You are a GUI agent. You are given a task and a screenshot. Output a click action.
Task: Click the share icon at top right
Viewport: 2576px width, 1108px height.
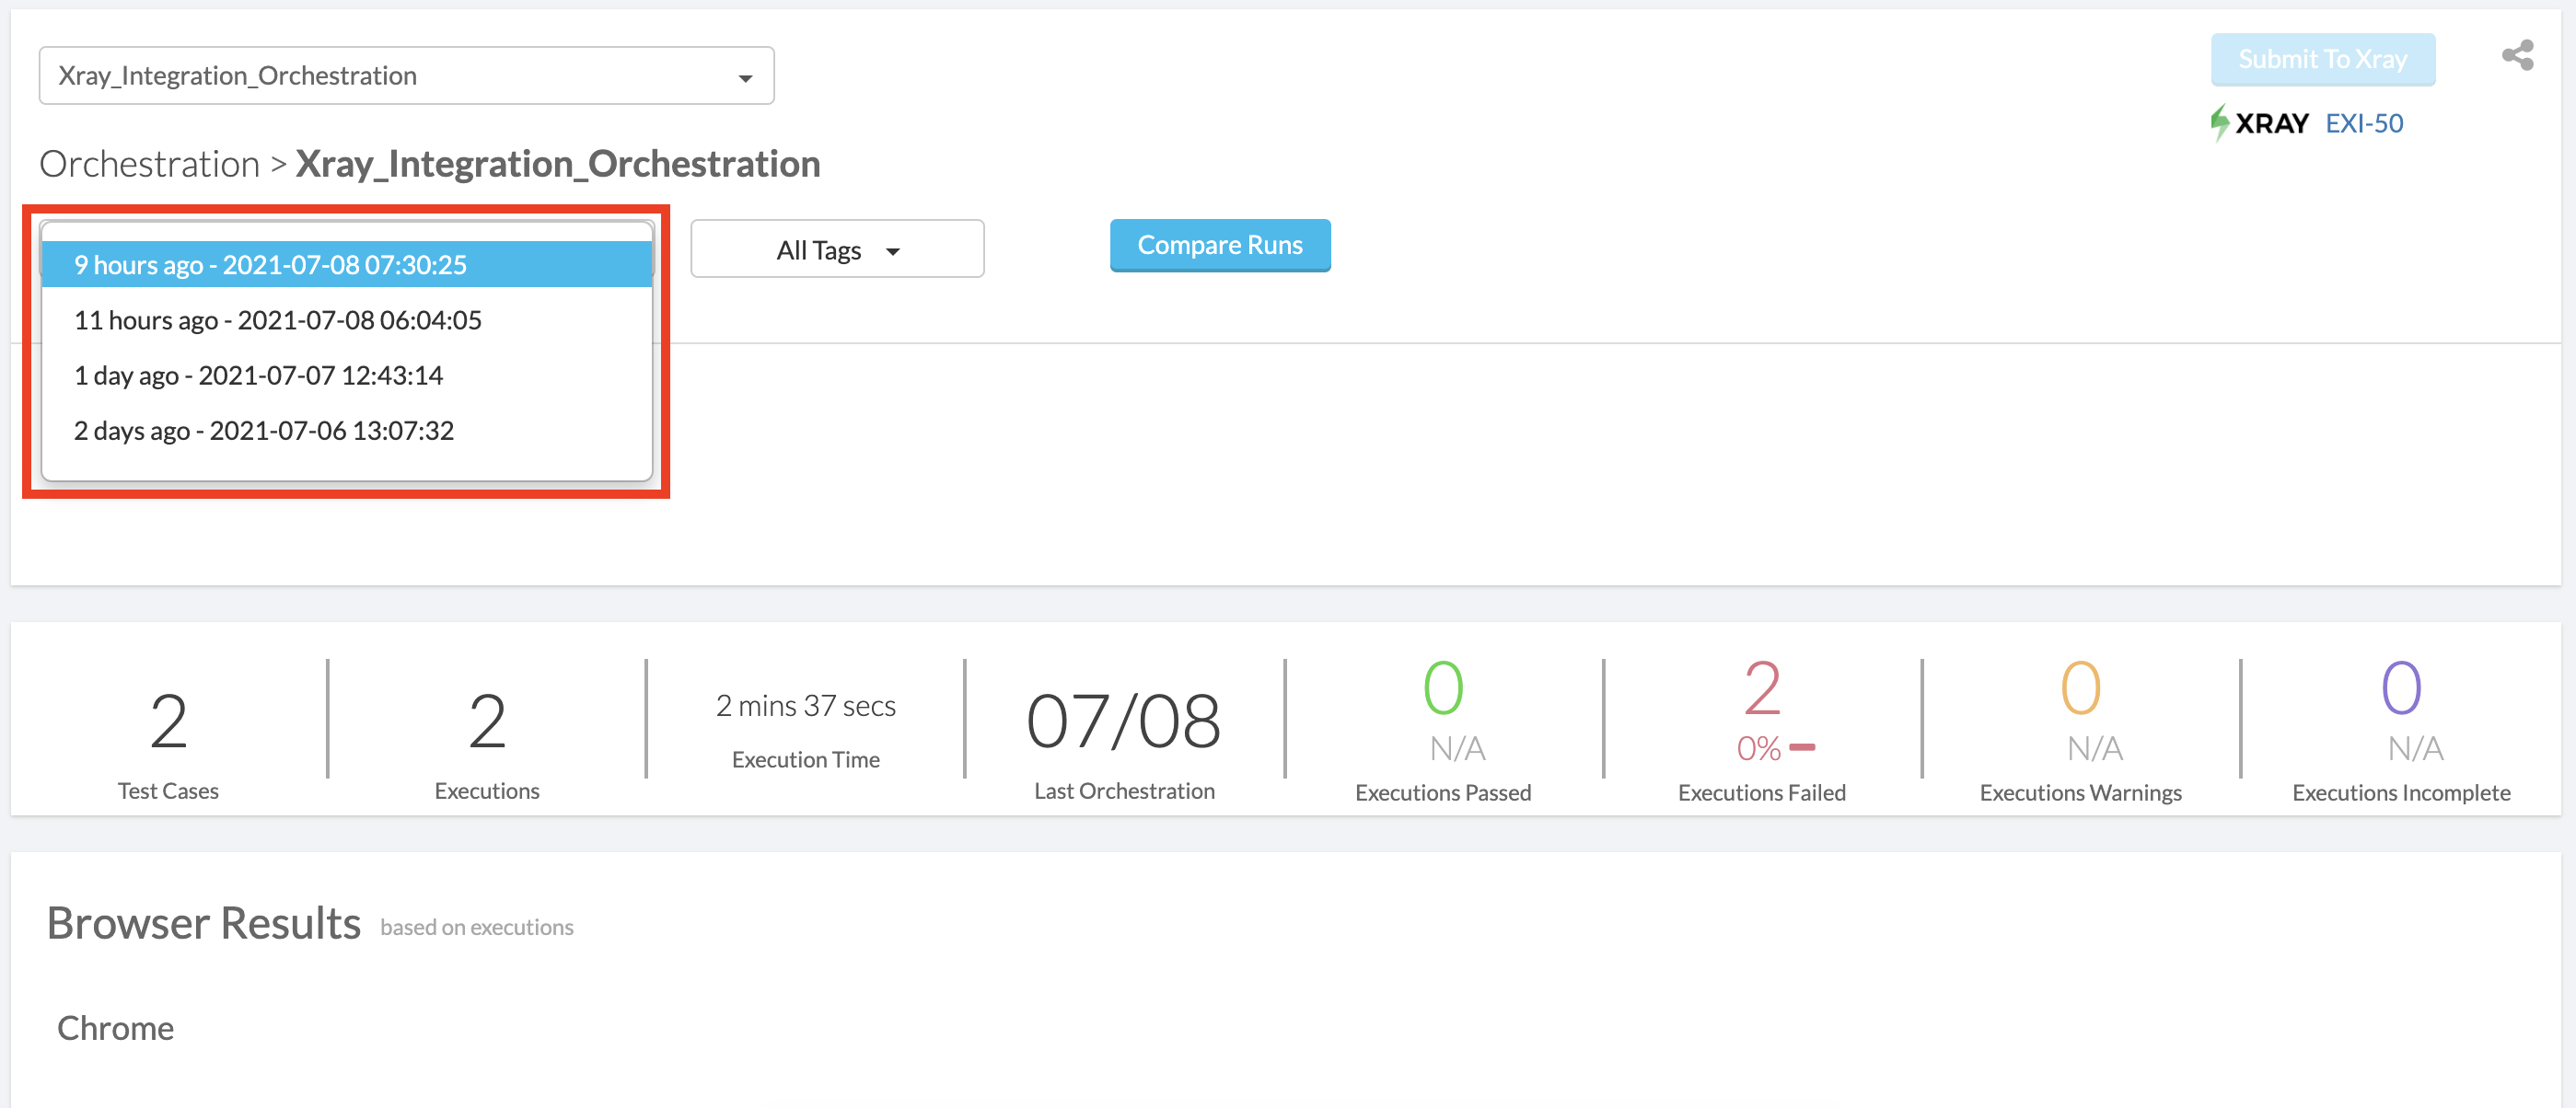tap(2517, 55)
